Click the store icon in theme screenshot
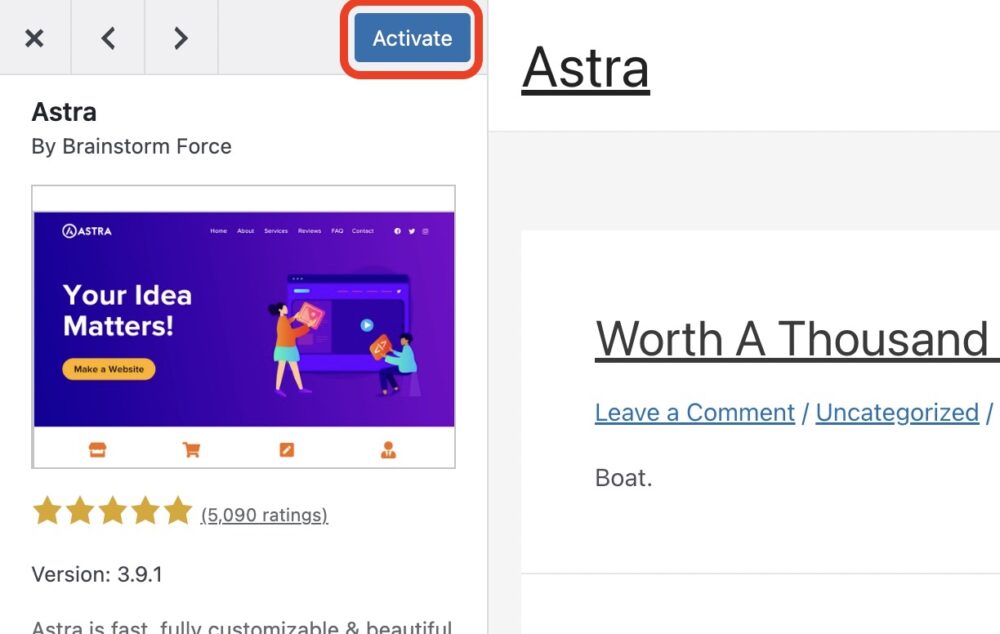Viewport: 1000px width, 634px height. [x=98, y=450]
